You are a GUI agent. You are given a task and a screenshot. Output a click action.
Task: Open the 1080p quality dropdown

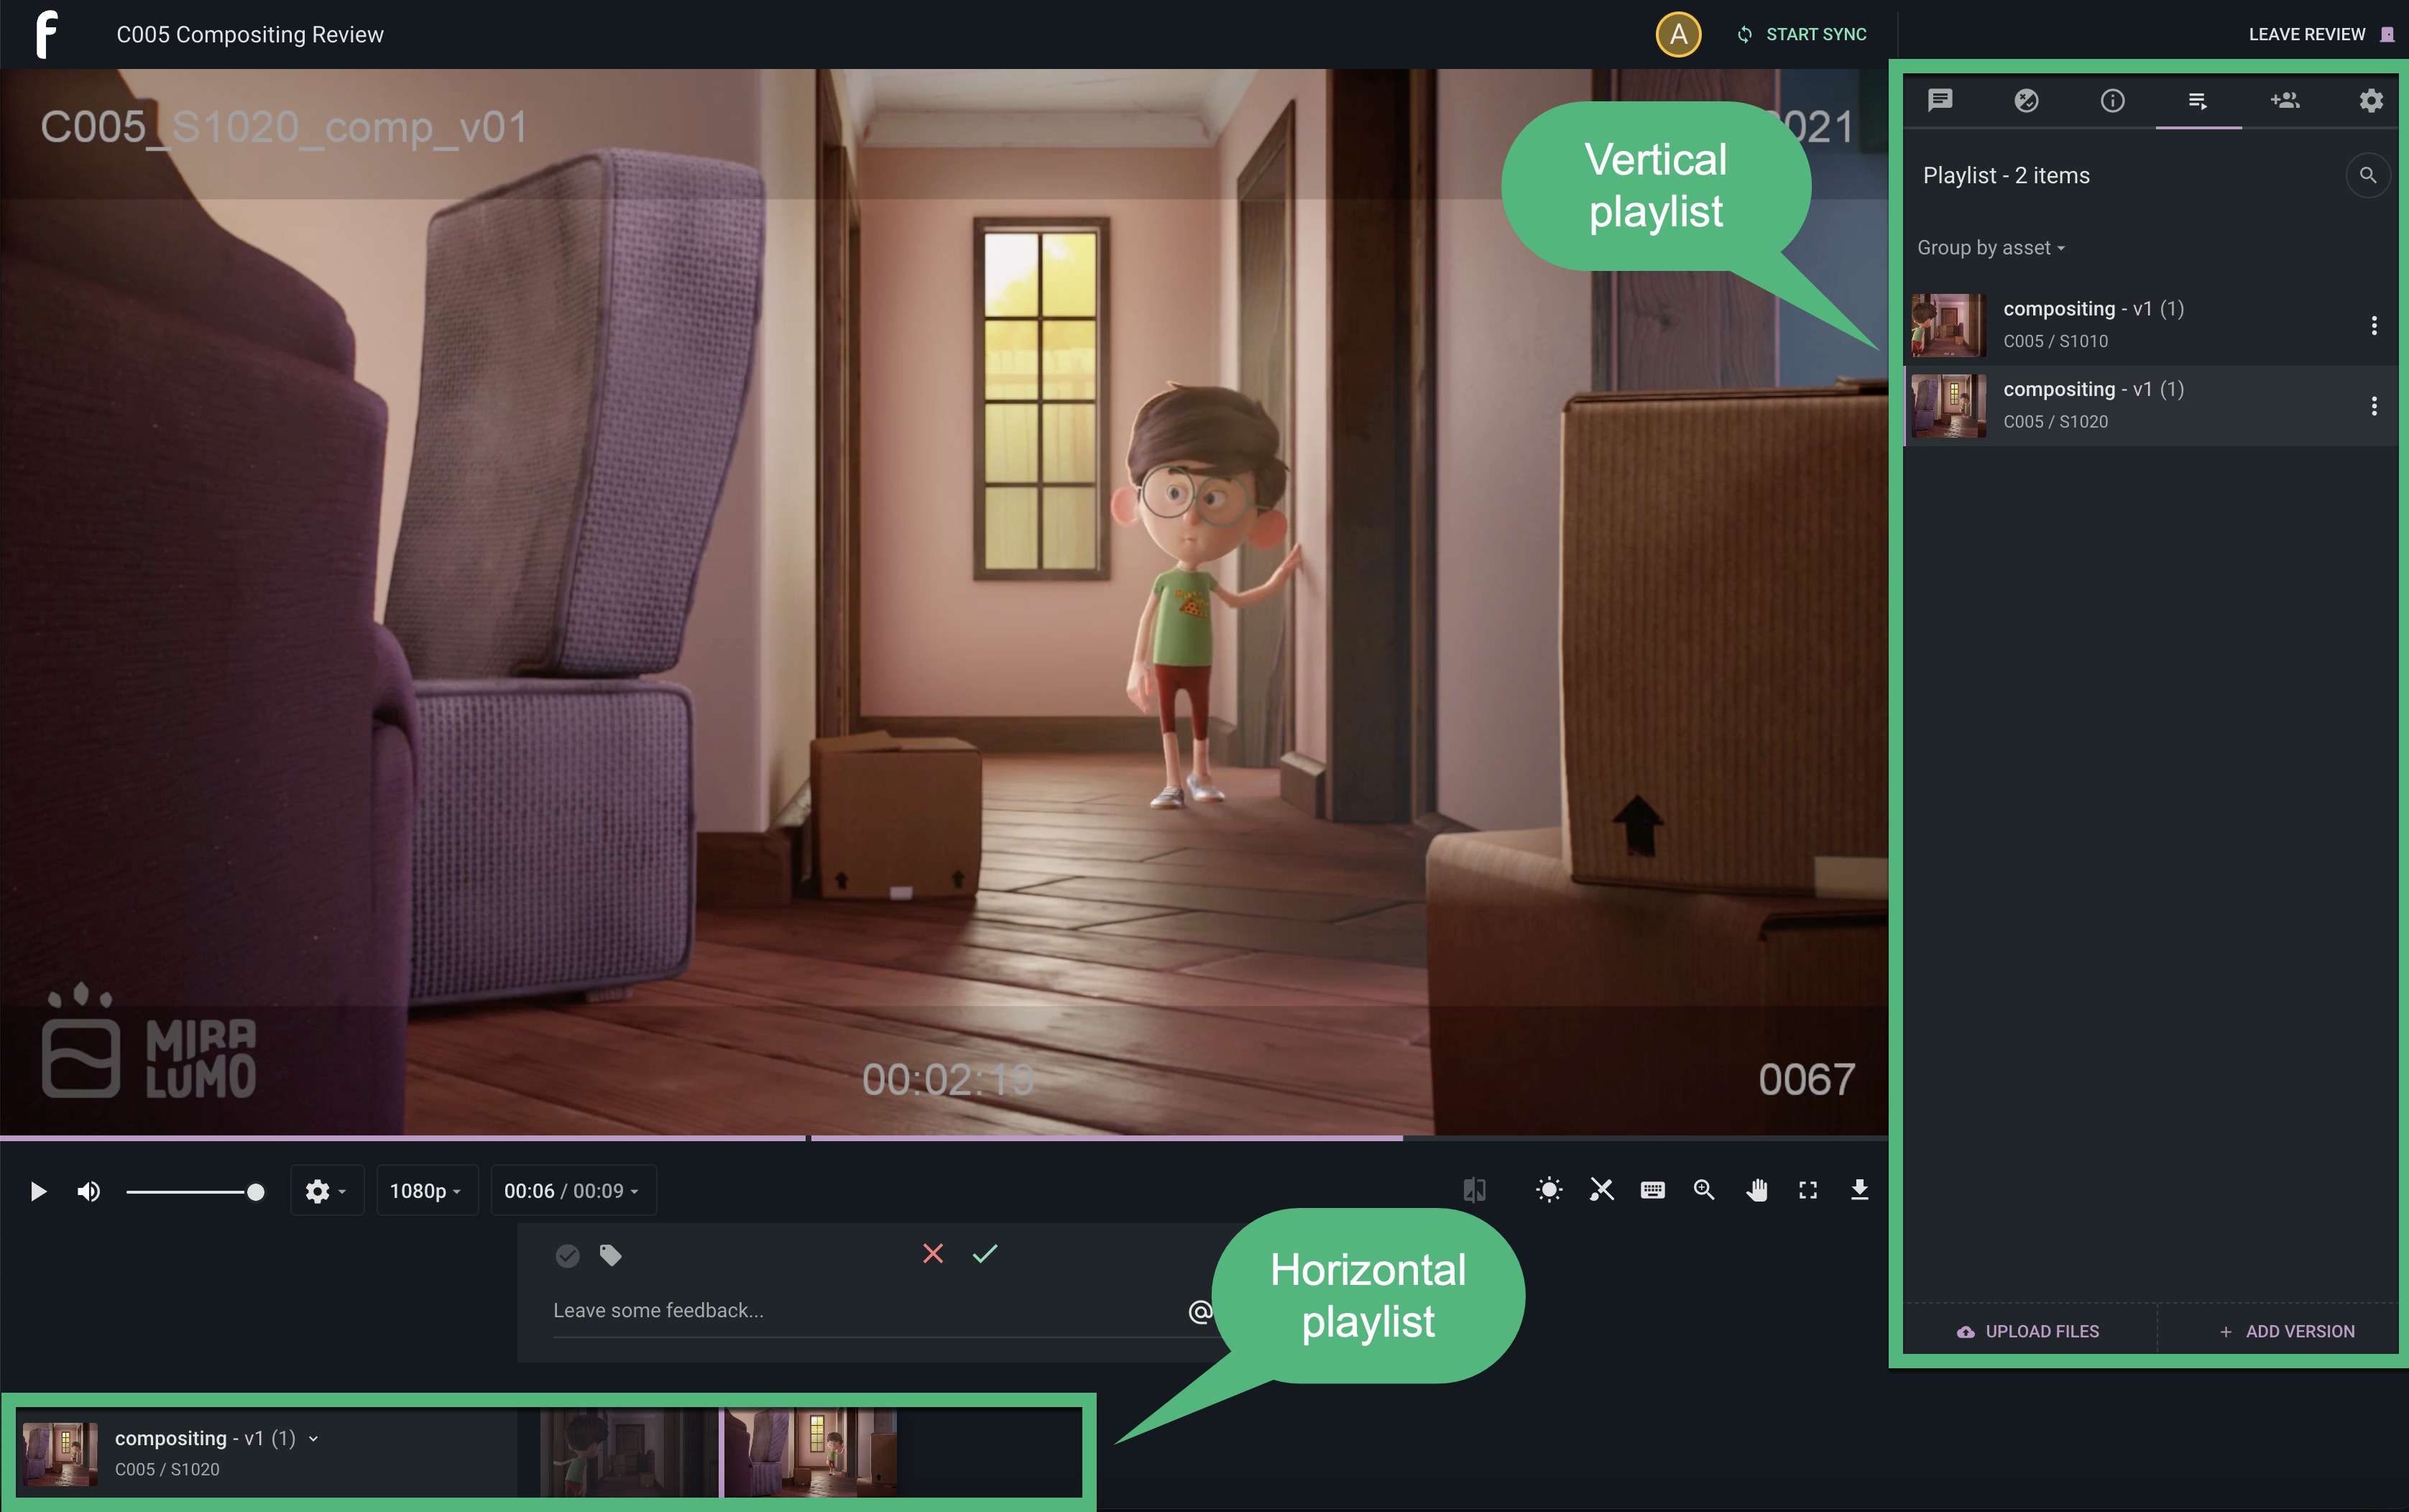(x=426, y=1191)
